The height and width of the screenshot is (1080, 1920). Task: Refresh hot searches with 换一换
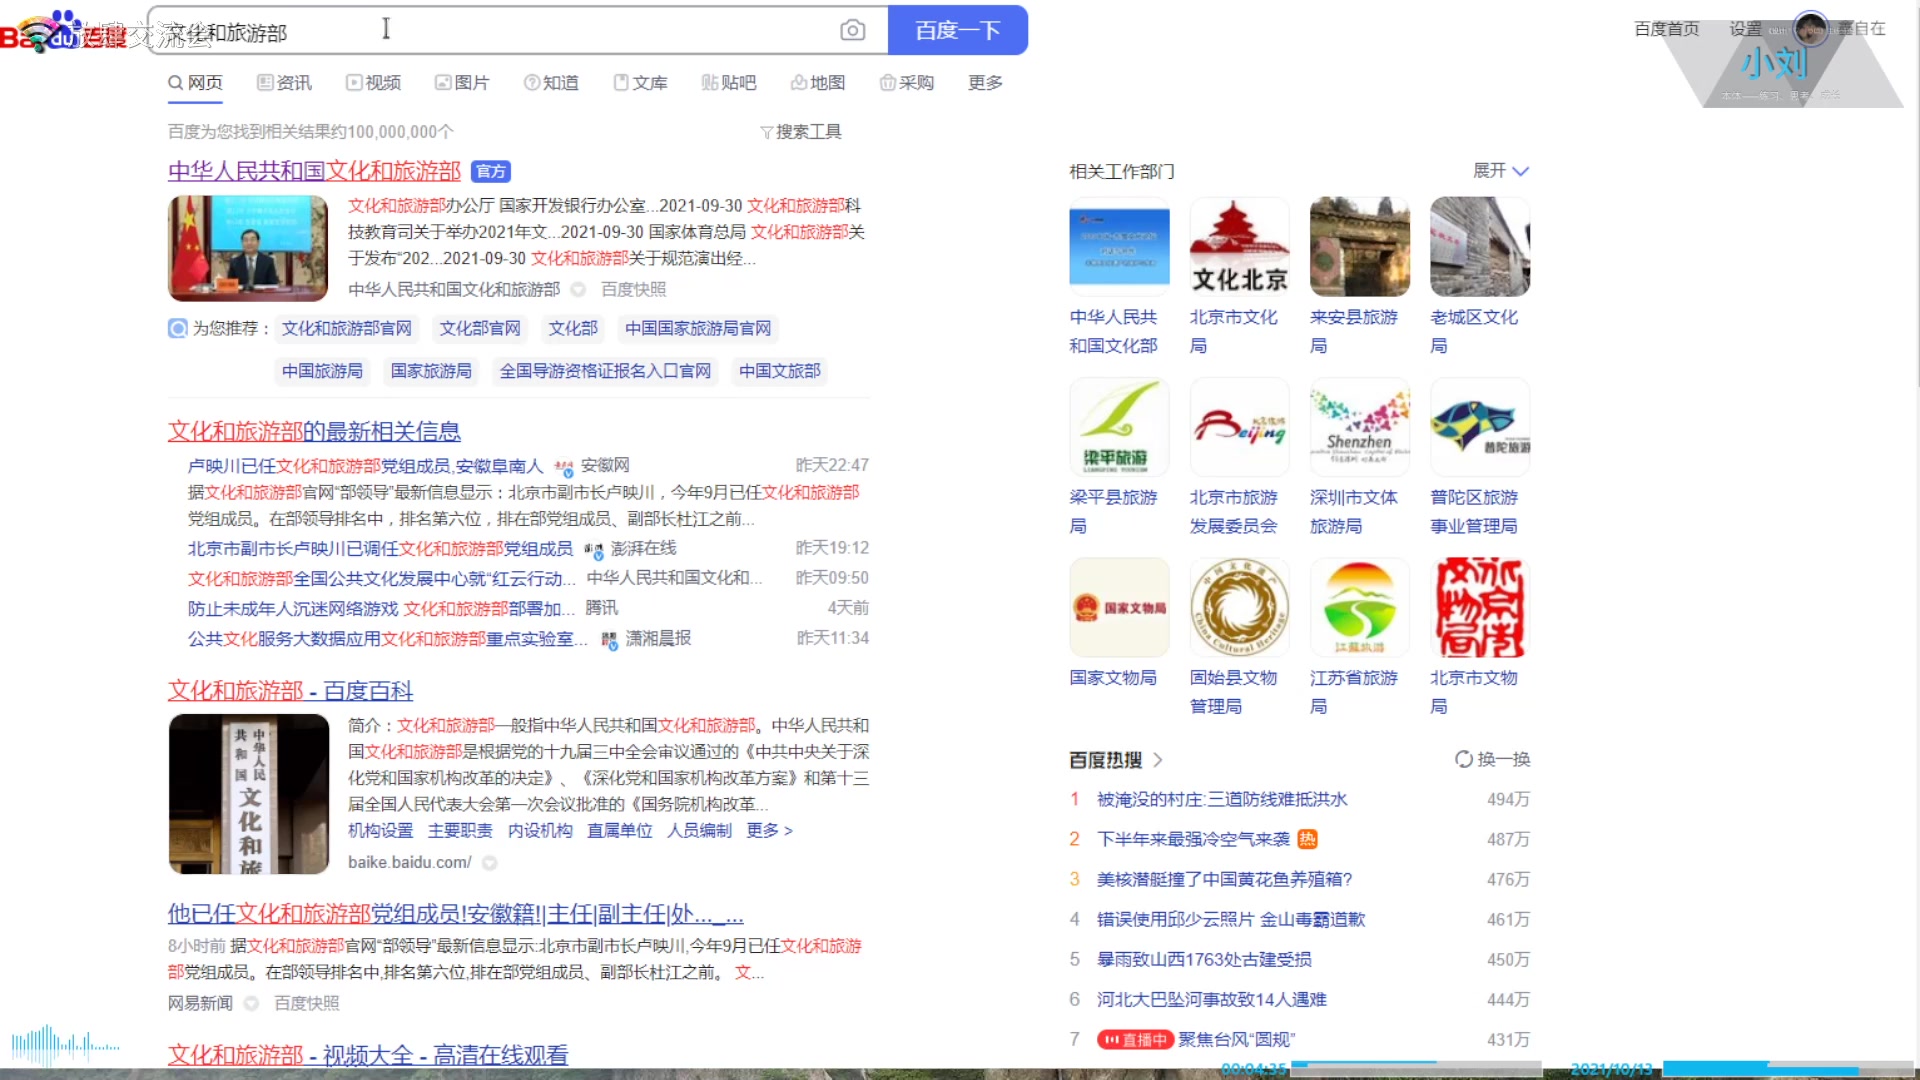[1492, 760]
